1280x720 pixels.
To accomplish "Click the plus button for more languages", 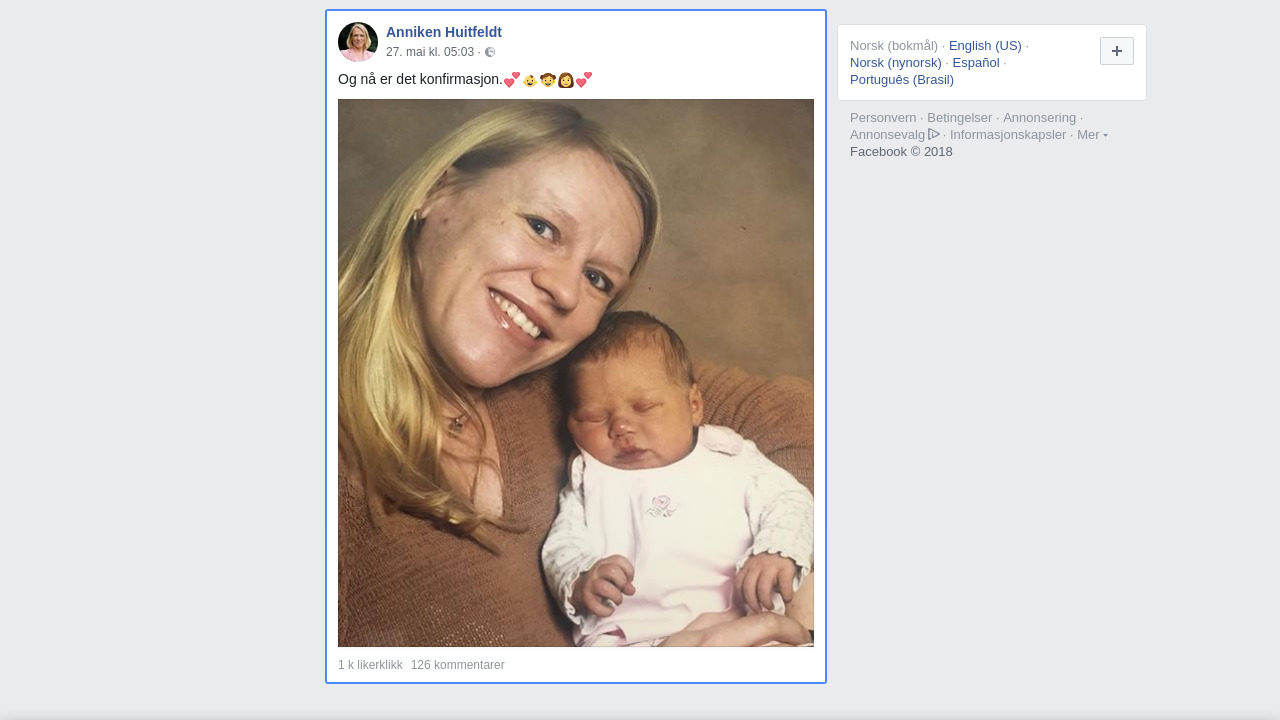I will [x=1117, y=51].
